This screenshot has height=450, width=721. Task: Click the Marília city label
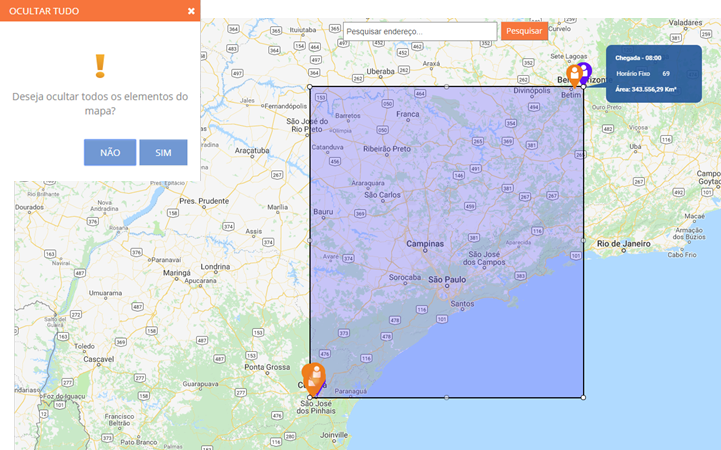coord(278,207)
